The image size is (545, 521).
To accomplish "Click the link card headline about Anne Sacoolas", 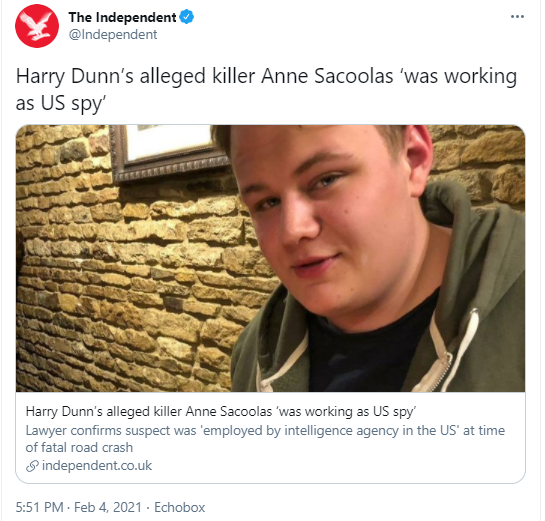I will coord(221,412).
